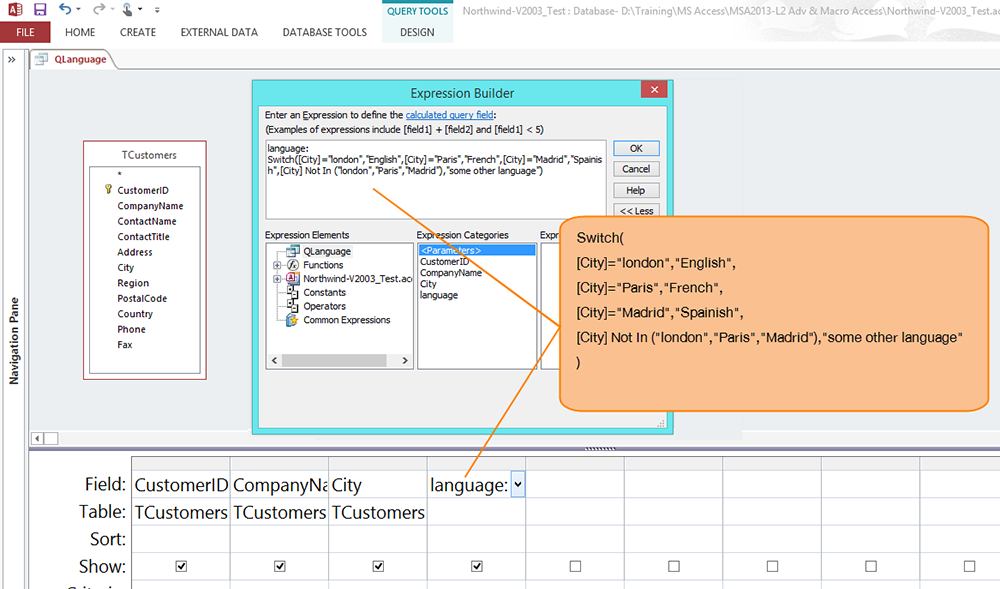Expand the Navigation Pane with chevron button
The width and height of the screenshot is (1000, 589).
coord(12,60)
